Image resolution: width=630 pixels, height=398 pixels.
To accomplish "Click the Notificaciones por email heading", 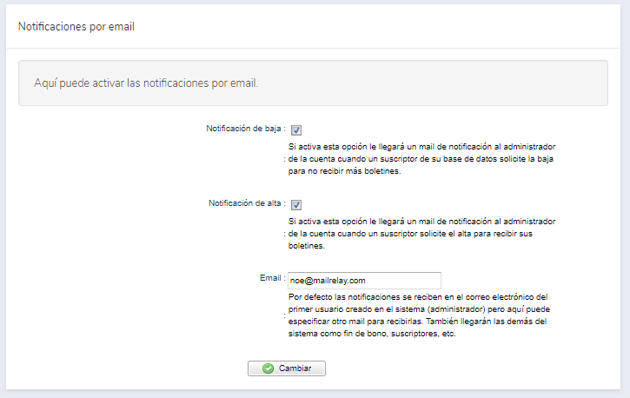I will [x=76, y=27].
